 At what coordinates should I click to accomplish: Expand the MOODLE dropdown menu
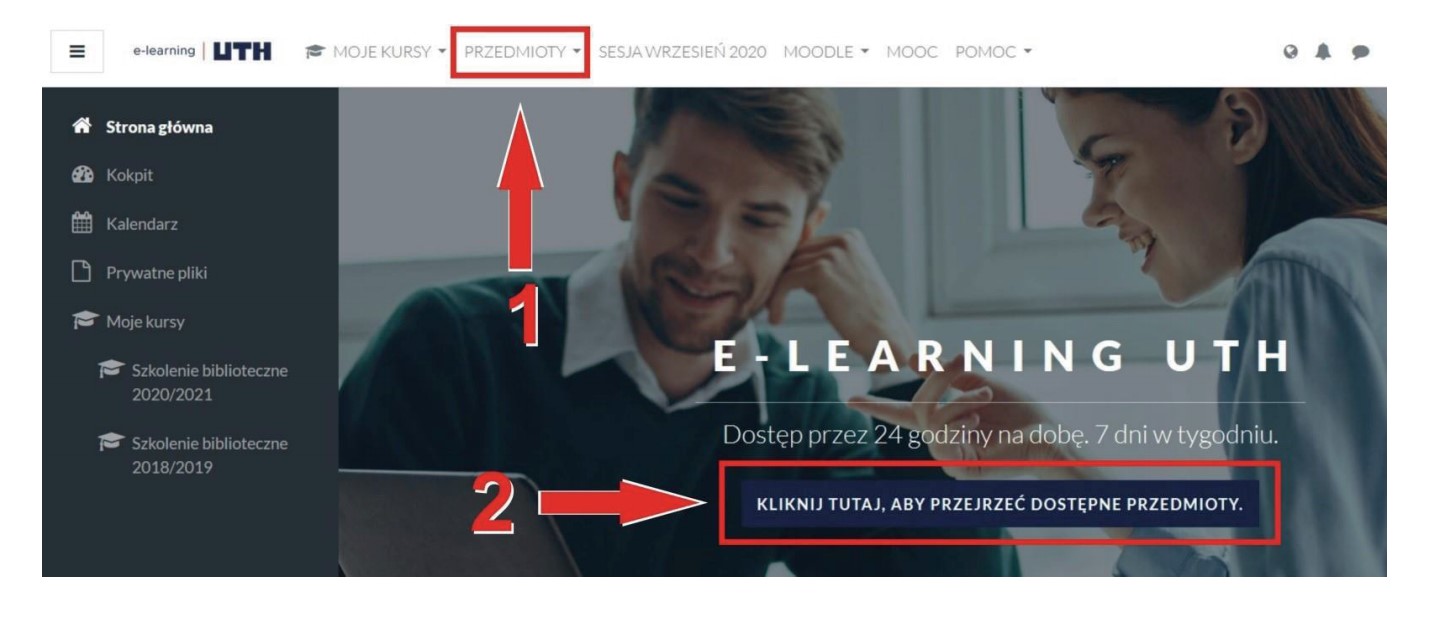click(x=826, y=52)
